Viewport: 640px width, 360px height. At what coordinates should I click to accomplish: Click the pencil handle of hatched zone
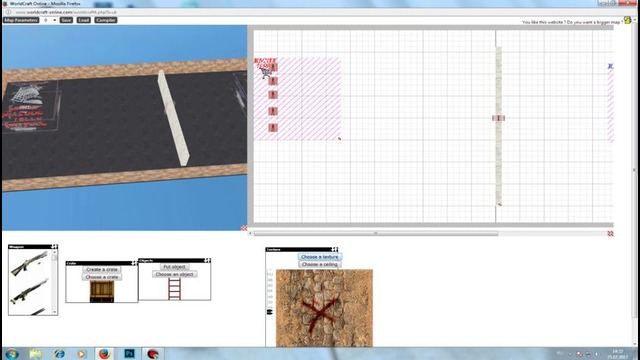339,139
